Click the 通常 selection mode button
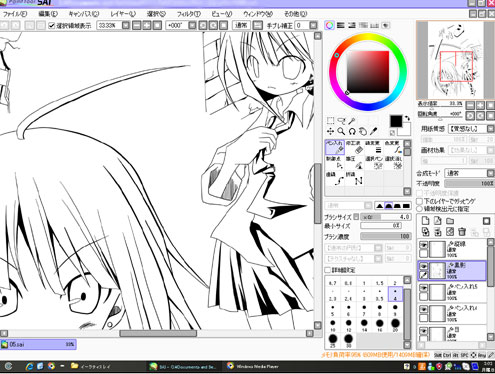Screen dimensions: 495x374 [241, 25]
